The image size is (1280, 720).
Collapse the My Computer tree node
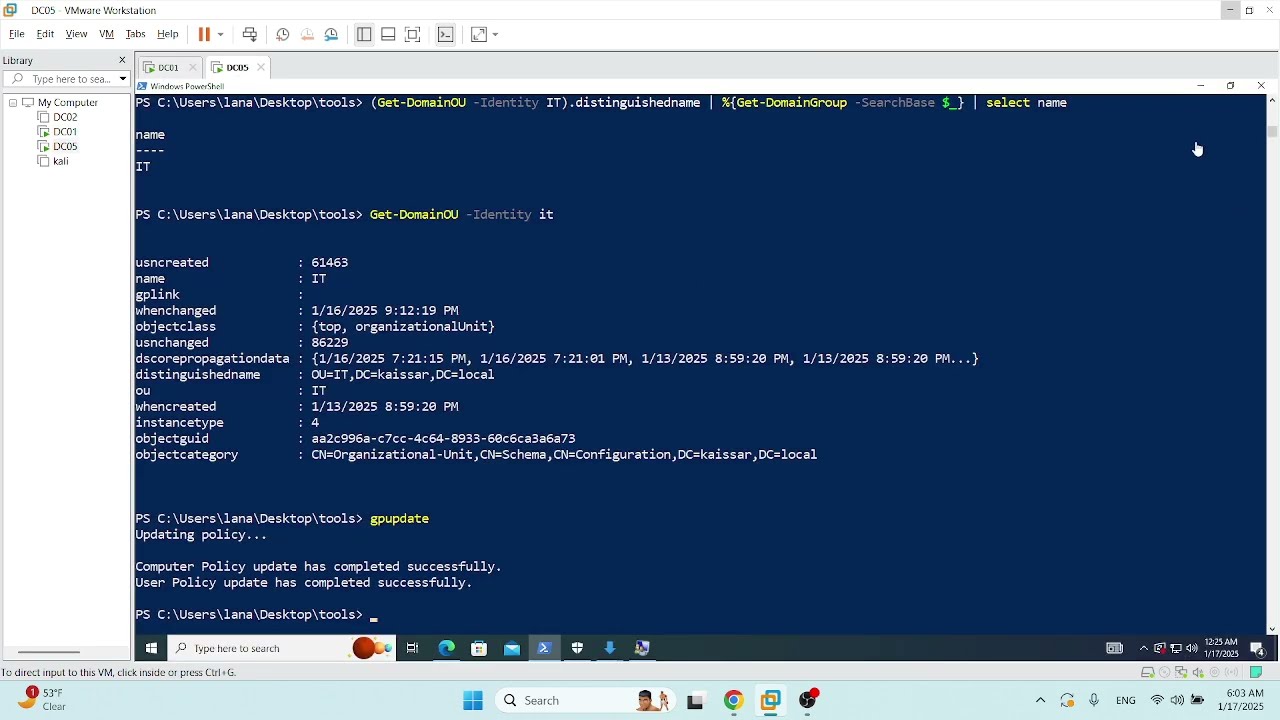click(12, 103)
